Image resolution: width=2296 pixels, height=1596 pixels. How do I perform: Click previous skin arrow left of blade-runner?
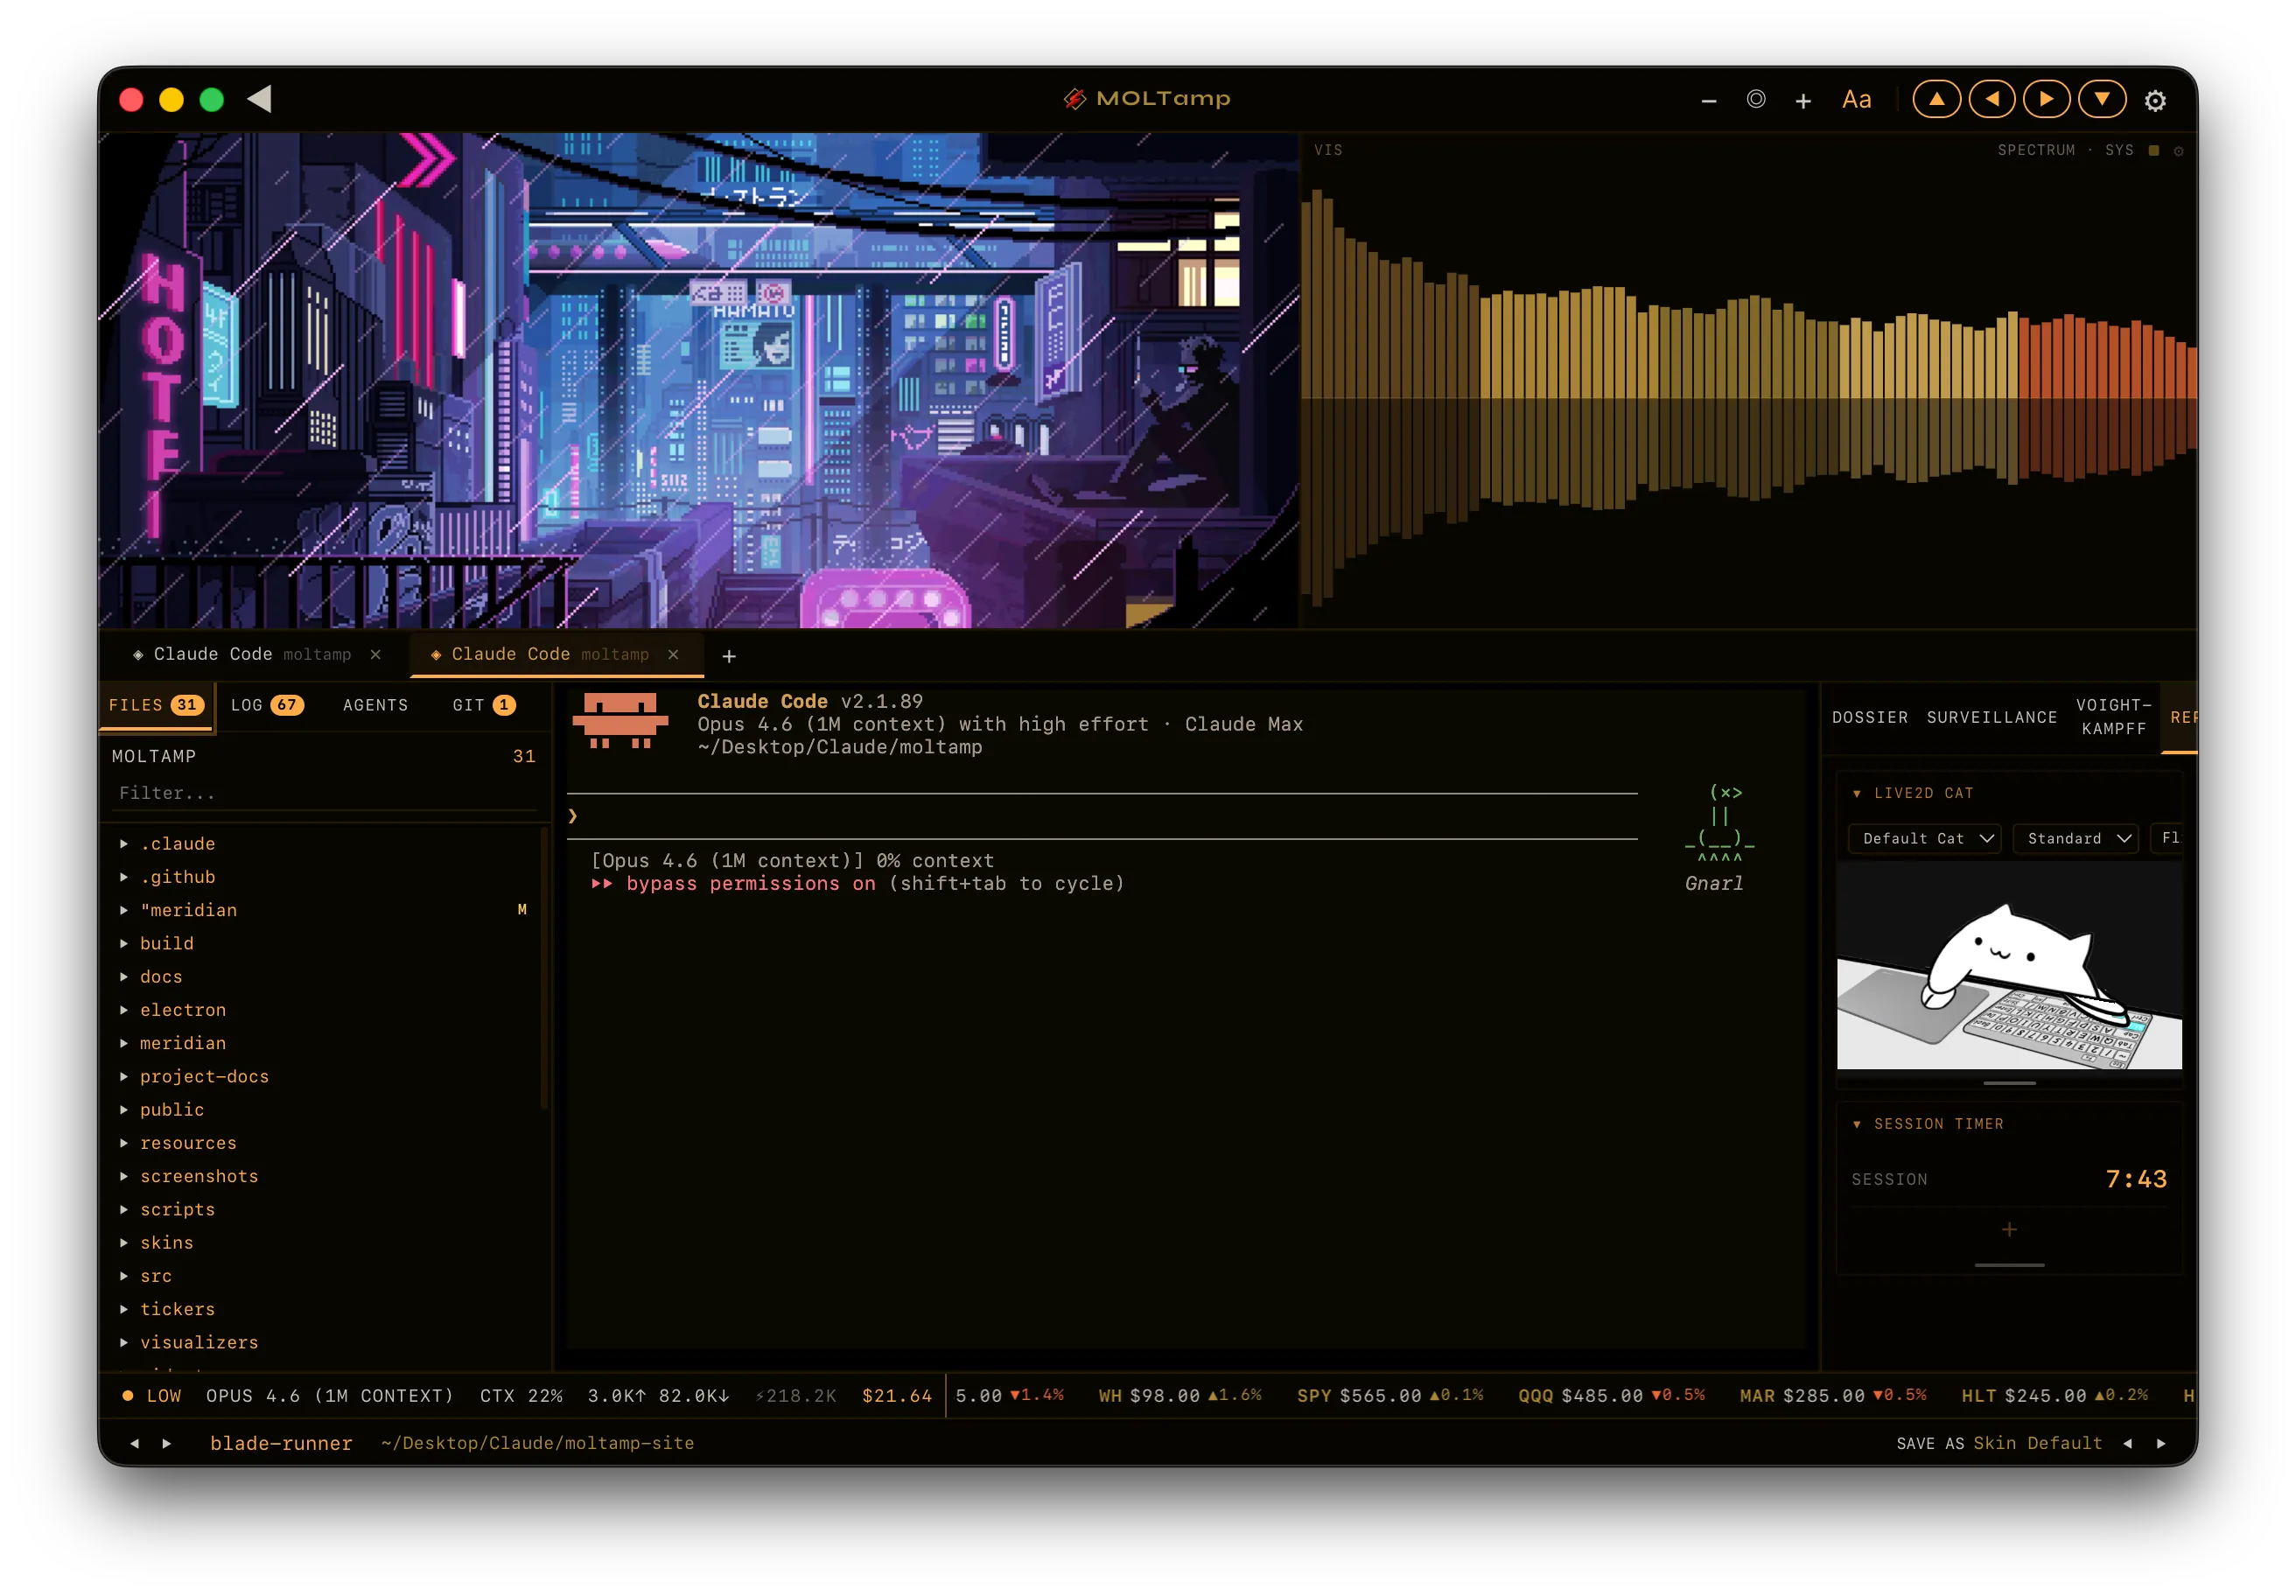click(135, 1443)
